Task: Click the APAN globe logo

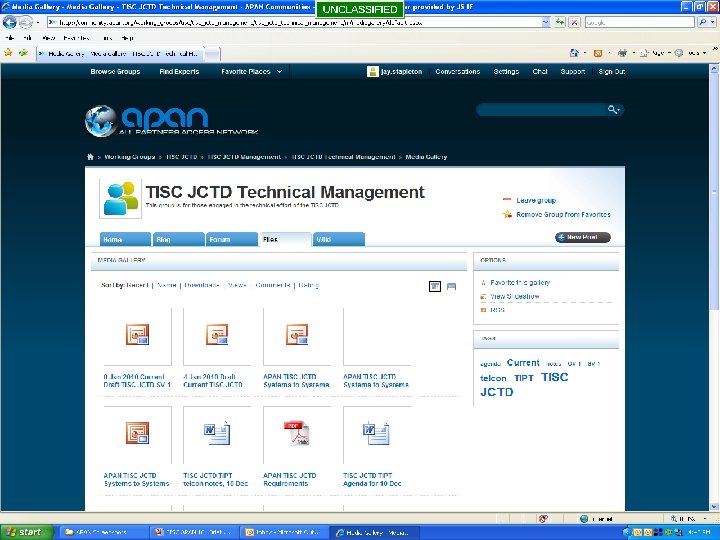Action: pyautogui.click(x=101, y=121)
